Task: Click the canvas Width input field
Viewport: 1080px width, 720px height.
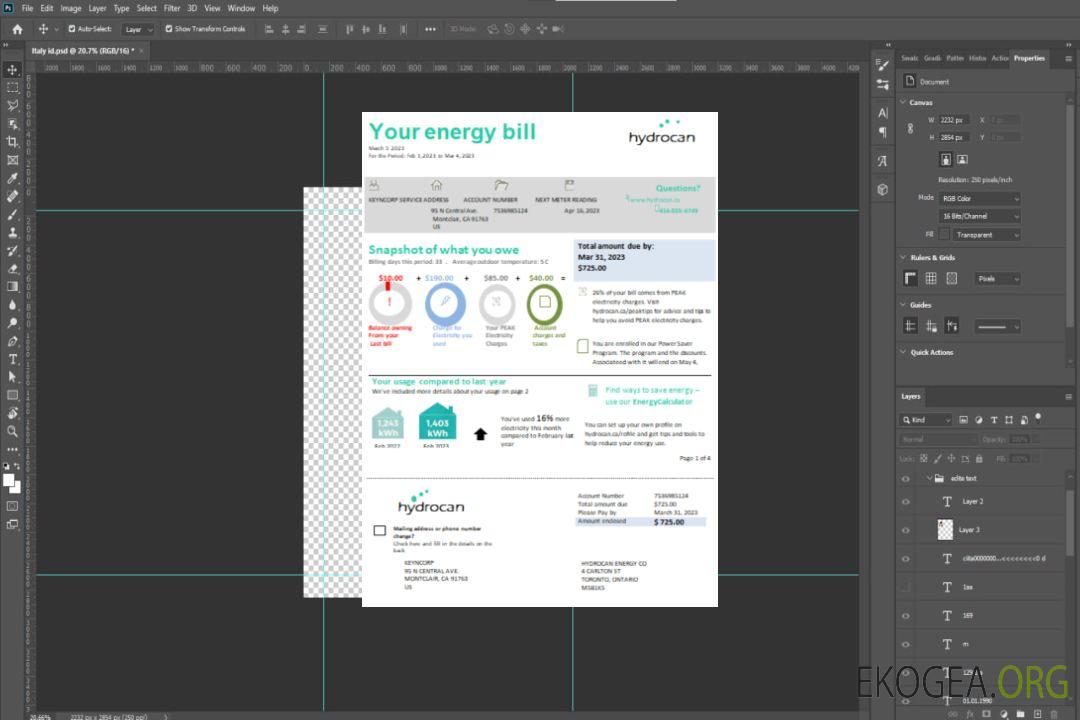Action: [954, 120]
